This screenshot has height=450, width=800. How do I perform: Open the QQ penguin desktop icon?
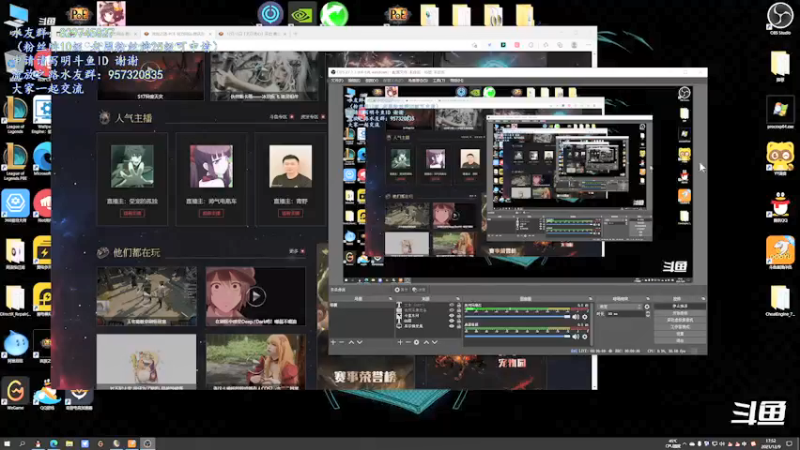[780, 207]
